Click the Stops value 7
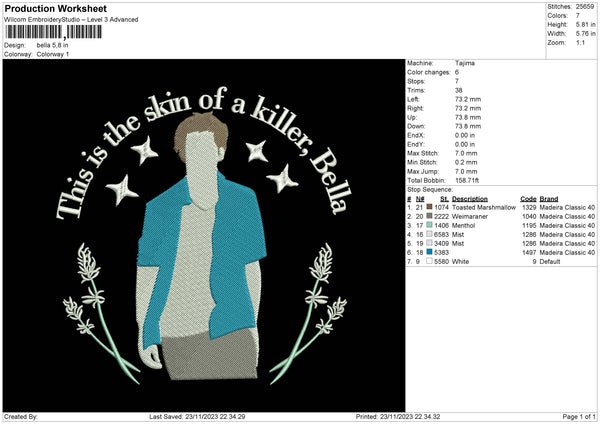Viewport: 600px width, 424px height. click(x=457, y=81)
